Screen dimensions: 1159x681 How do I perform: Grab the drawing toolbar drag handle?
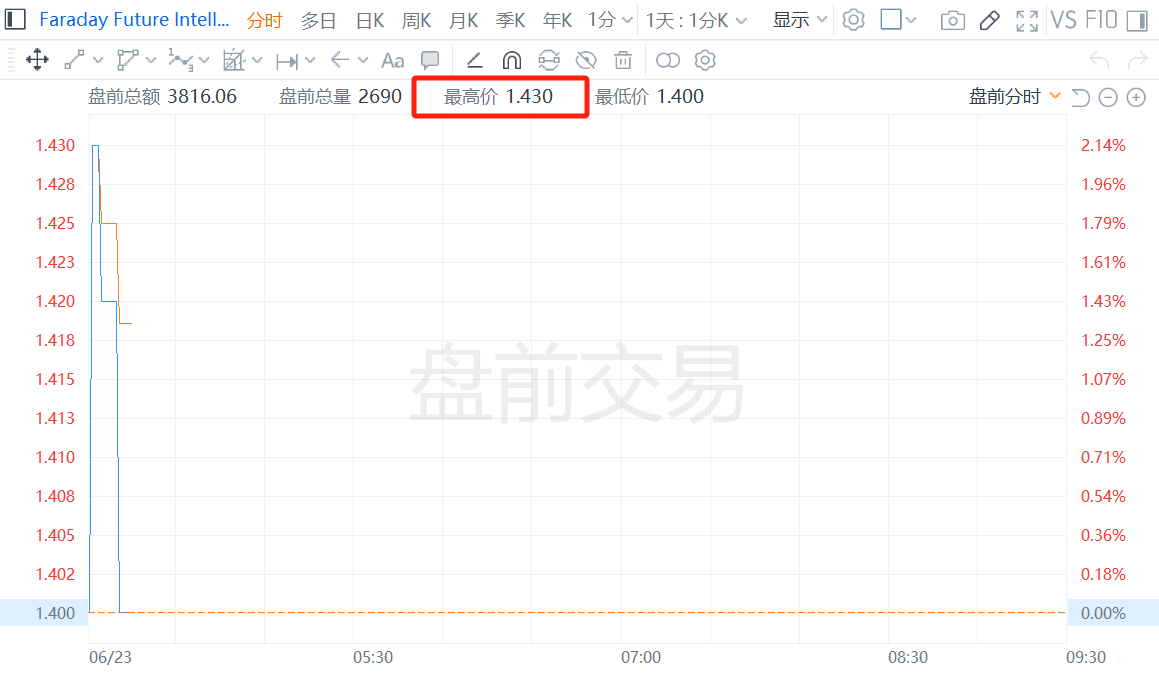click(10, 60)
